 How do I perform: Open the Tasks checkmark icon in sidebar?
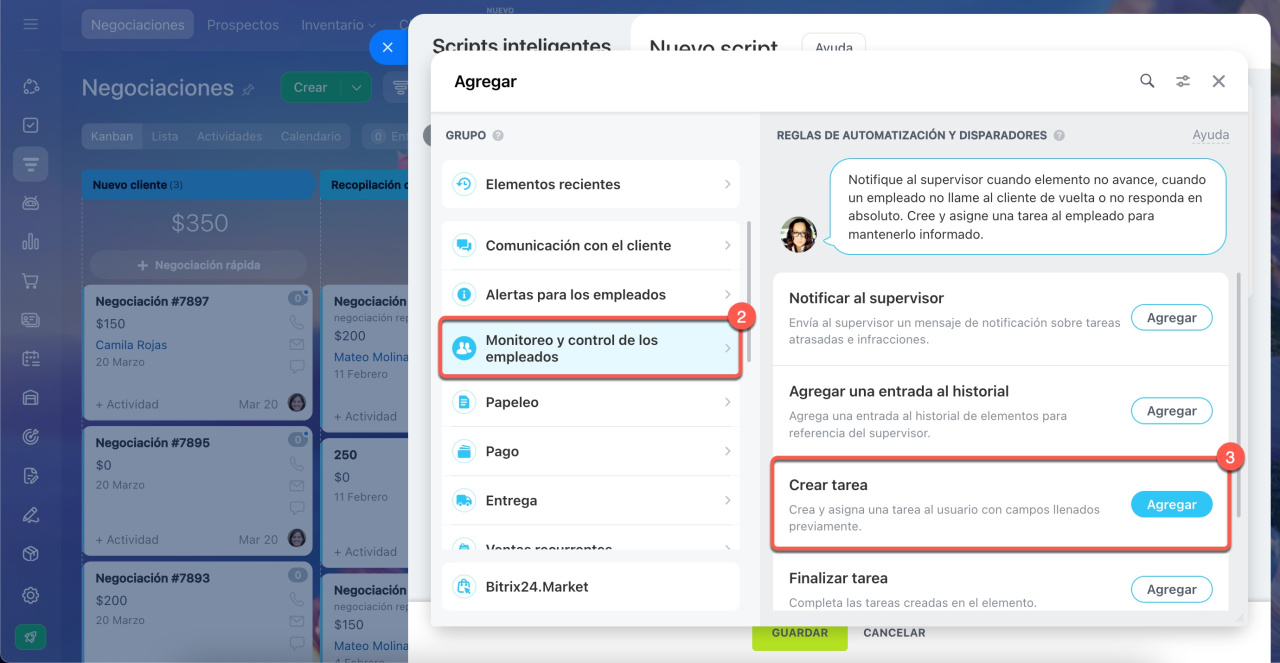[x=31, y=125]
